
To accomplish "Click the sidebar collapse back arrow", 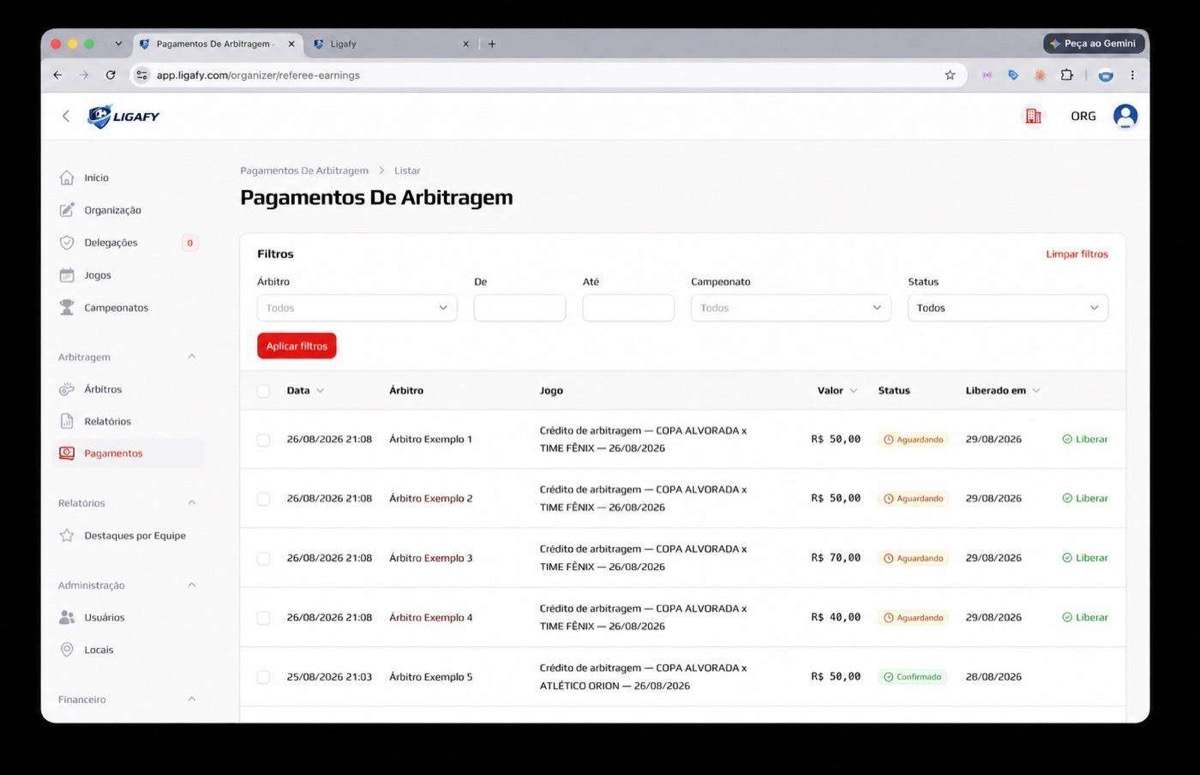I will coord(66,116).
